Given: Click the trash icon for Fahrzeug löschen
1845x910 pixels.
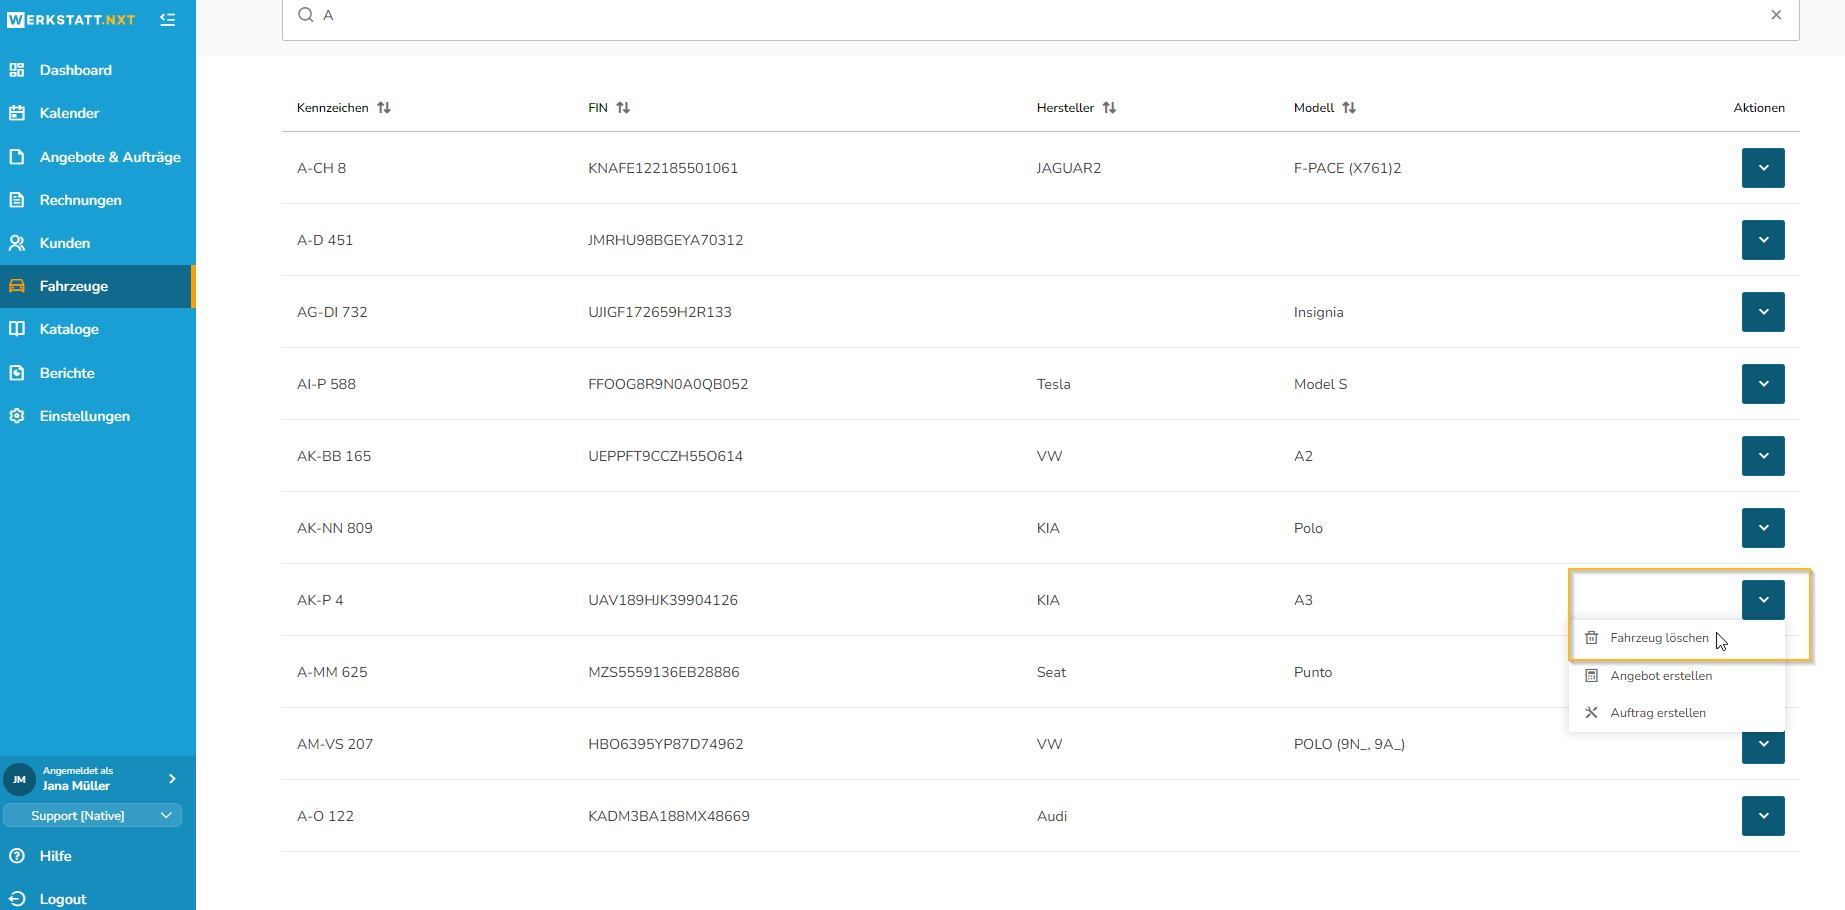Looking at the screenshot, I should (x=1592, y=638).
